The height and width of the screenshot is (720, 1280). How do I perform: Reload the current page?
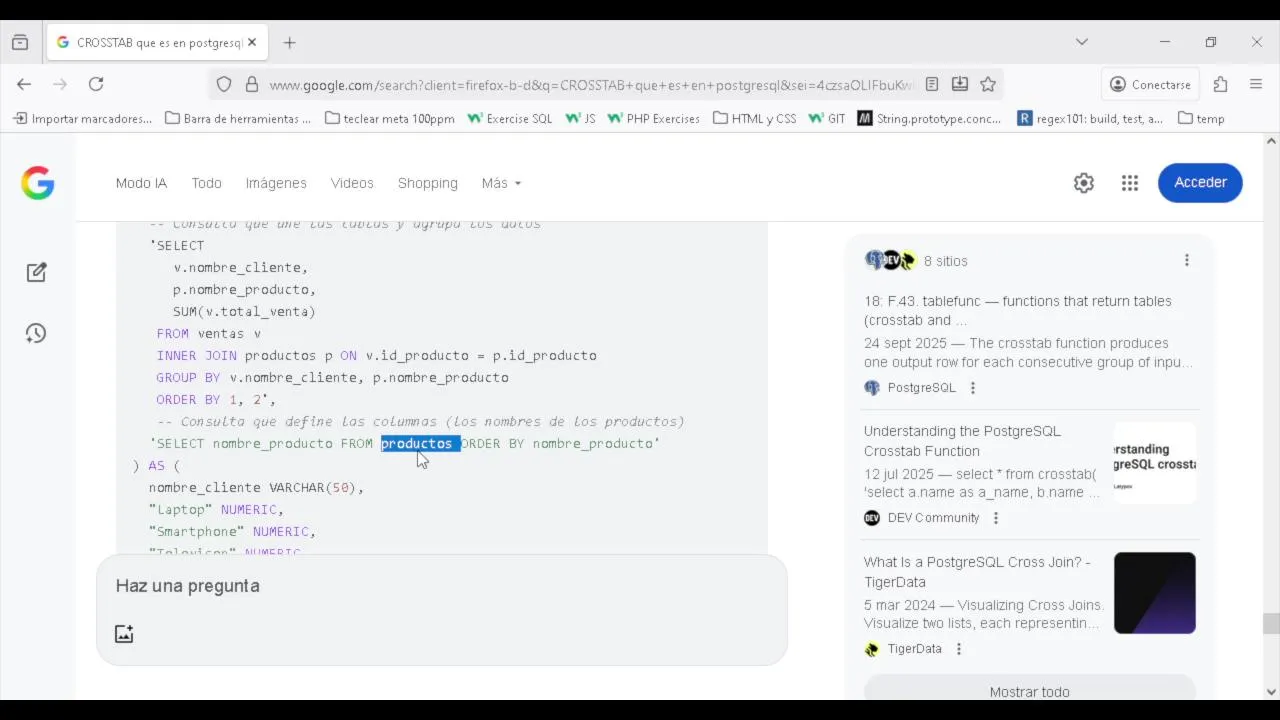pyautogui.click(x=96, y=85)
